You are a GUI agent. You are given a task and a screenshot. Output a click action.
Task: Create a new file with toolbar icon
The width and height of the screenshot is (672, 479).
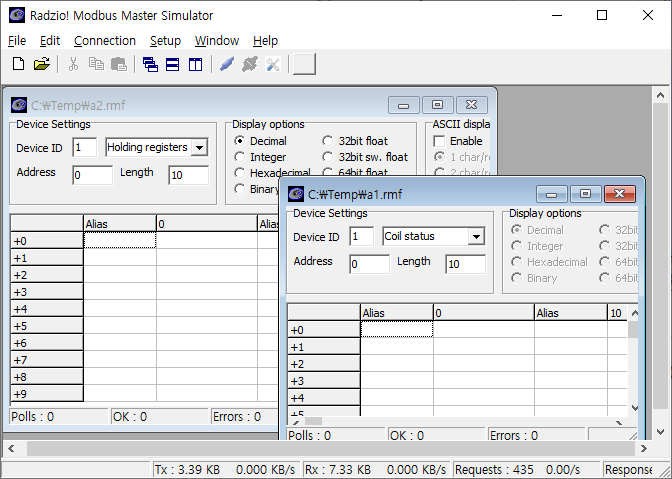click(18, 64)
